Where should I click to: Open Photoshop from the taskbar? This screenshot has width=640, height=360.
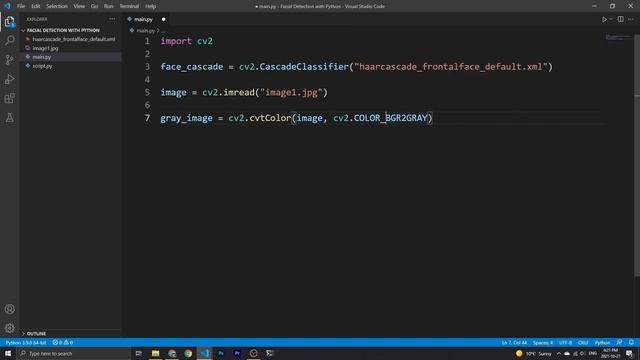[221, 353]
